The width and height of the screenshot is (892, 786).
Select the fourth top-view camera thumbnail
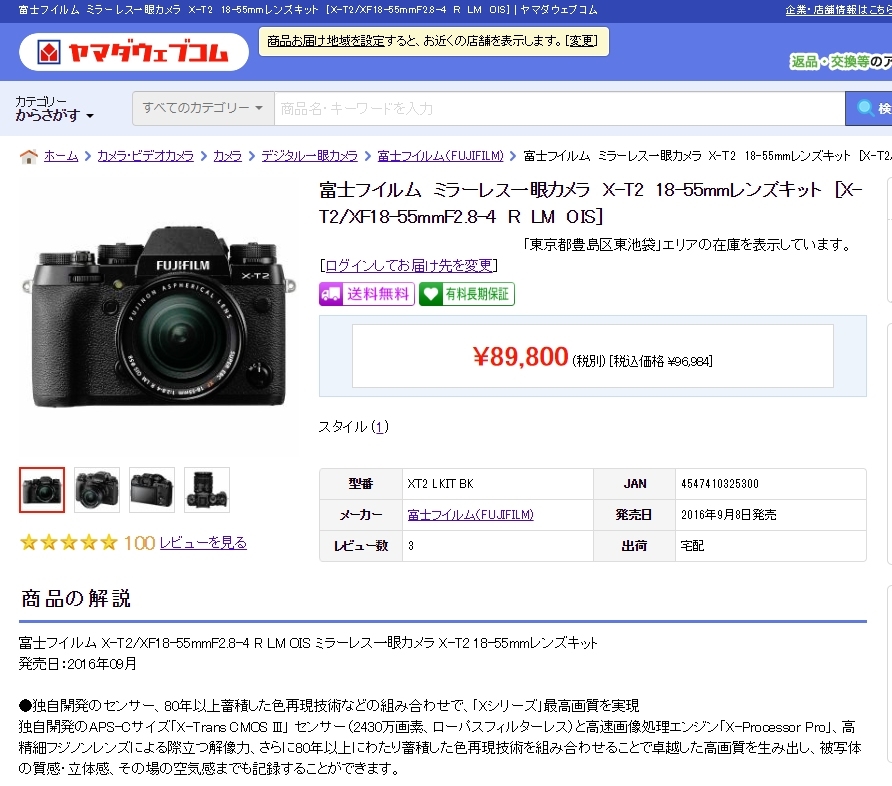click(x=207, y=490)
